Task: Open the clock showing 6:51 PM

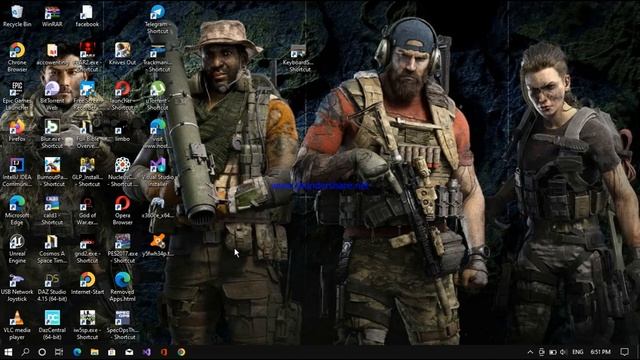Action: [601, 352]
